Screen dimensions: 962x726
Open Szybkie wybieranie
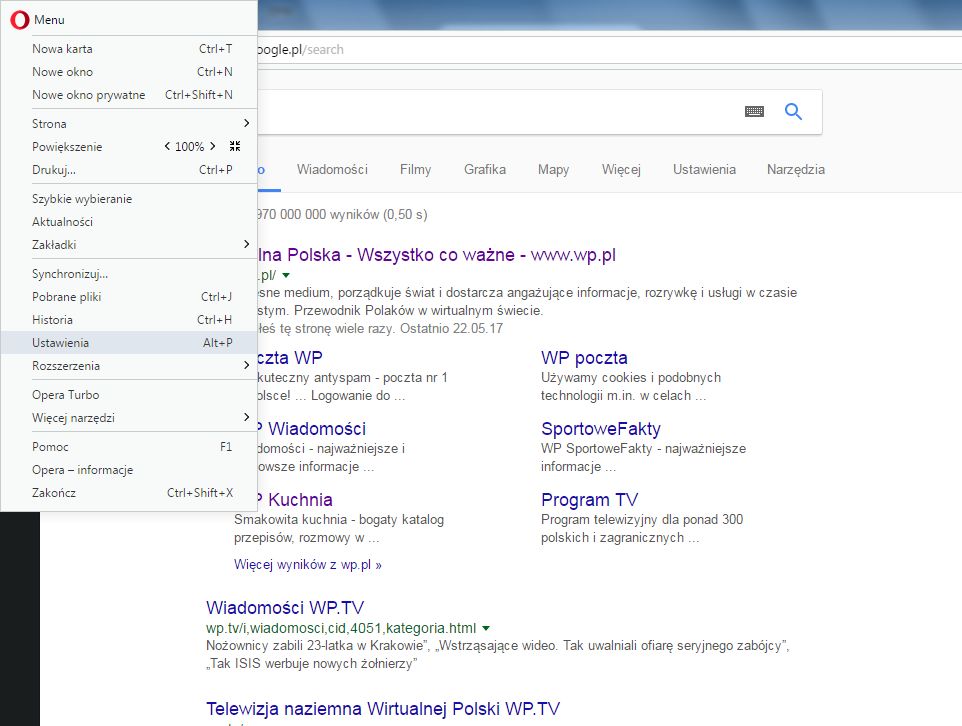click(129, 199)
